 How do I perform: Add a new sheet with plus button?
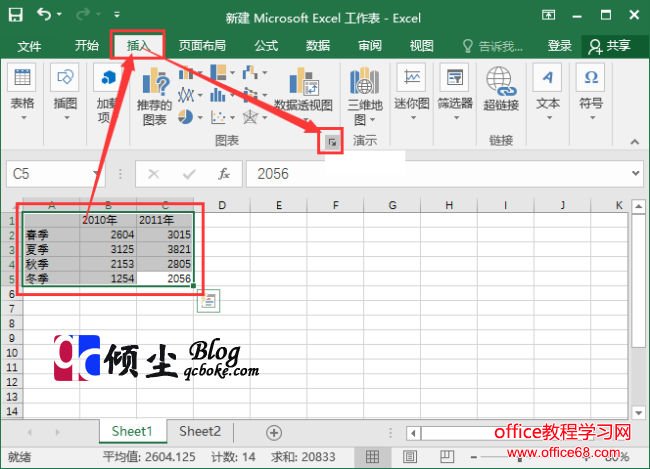point(274,433)
